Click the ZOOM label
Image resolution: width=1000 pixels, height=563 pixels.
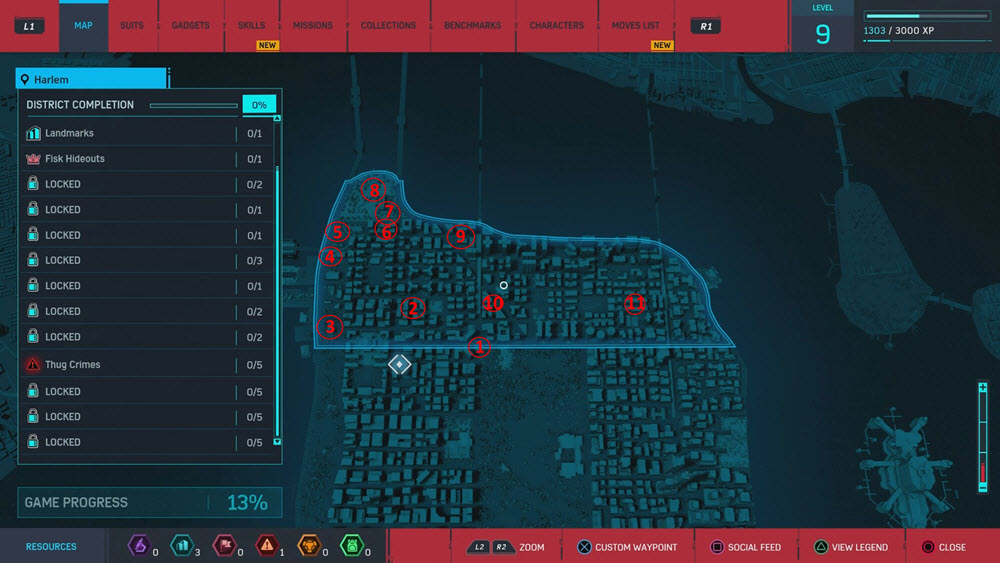click(x=531, y=547)
